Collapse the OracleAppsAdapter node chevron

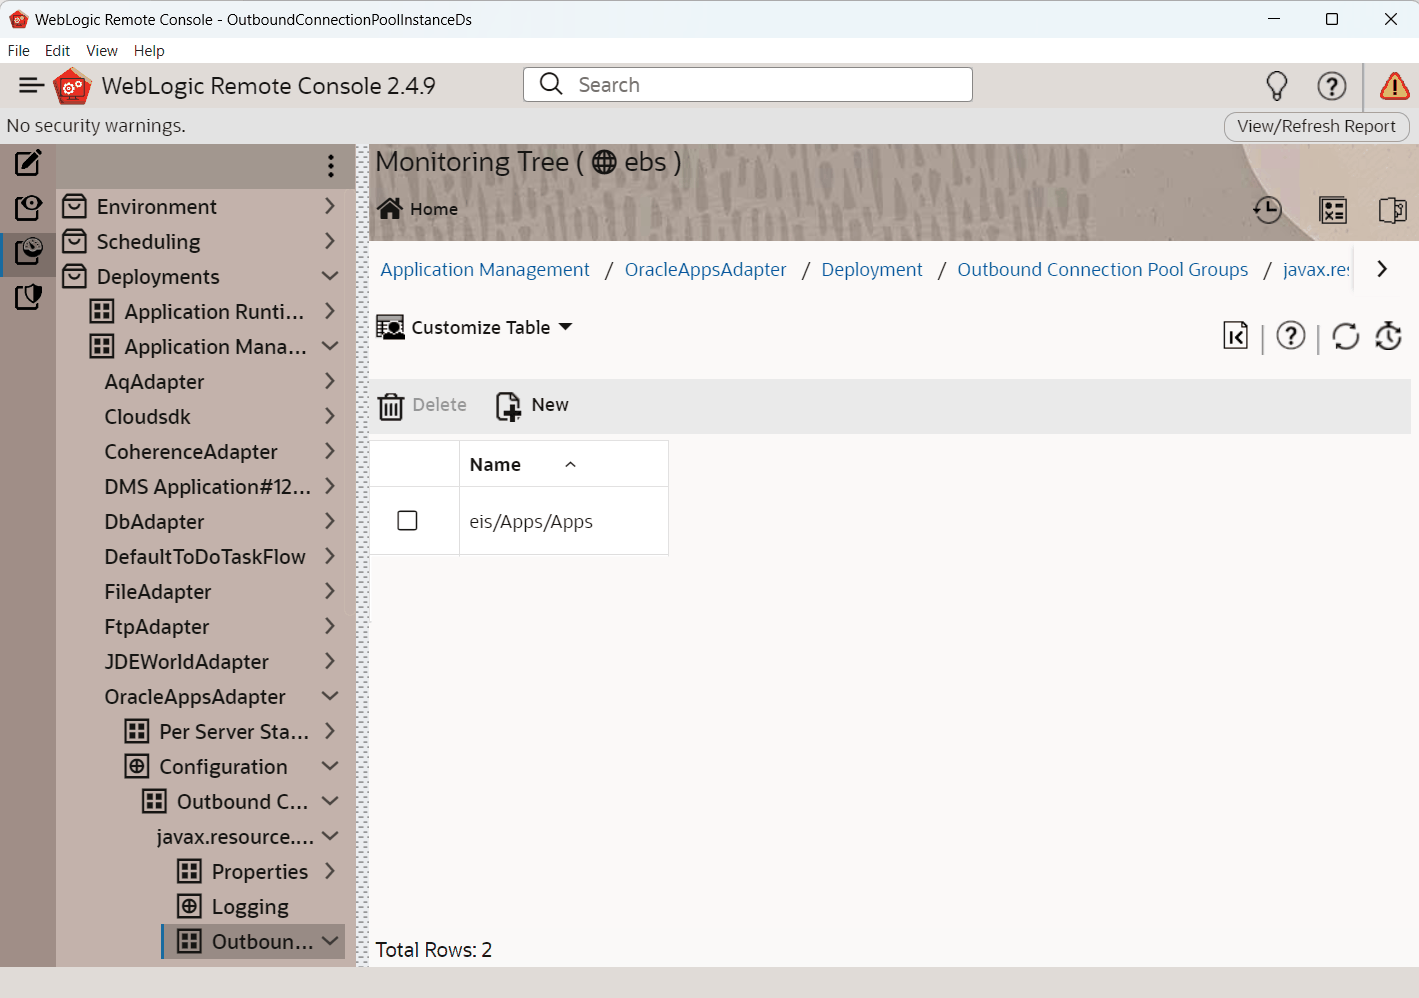click(x=330, y=696)
